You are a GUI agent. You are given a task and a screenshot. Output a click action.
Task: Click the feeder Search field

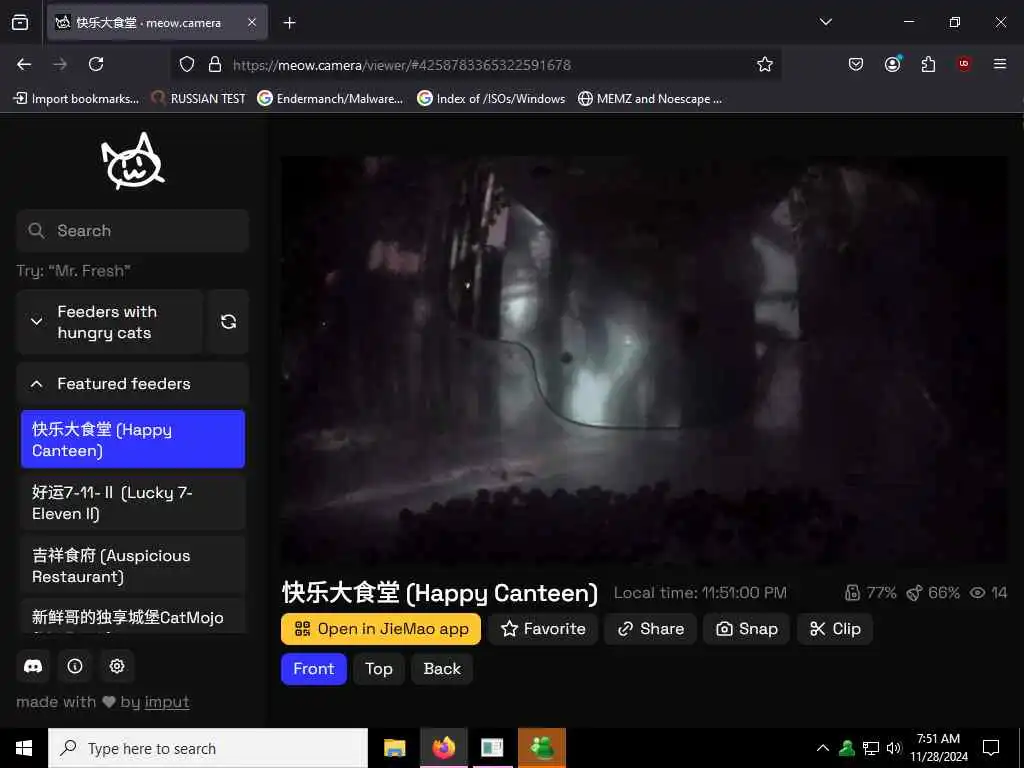(x=133, y=231)
